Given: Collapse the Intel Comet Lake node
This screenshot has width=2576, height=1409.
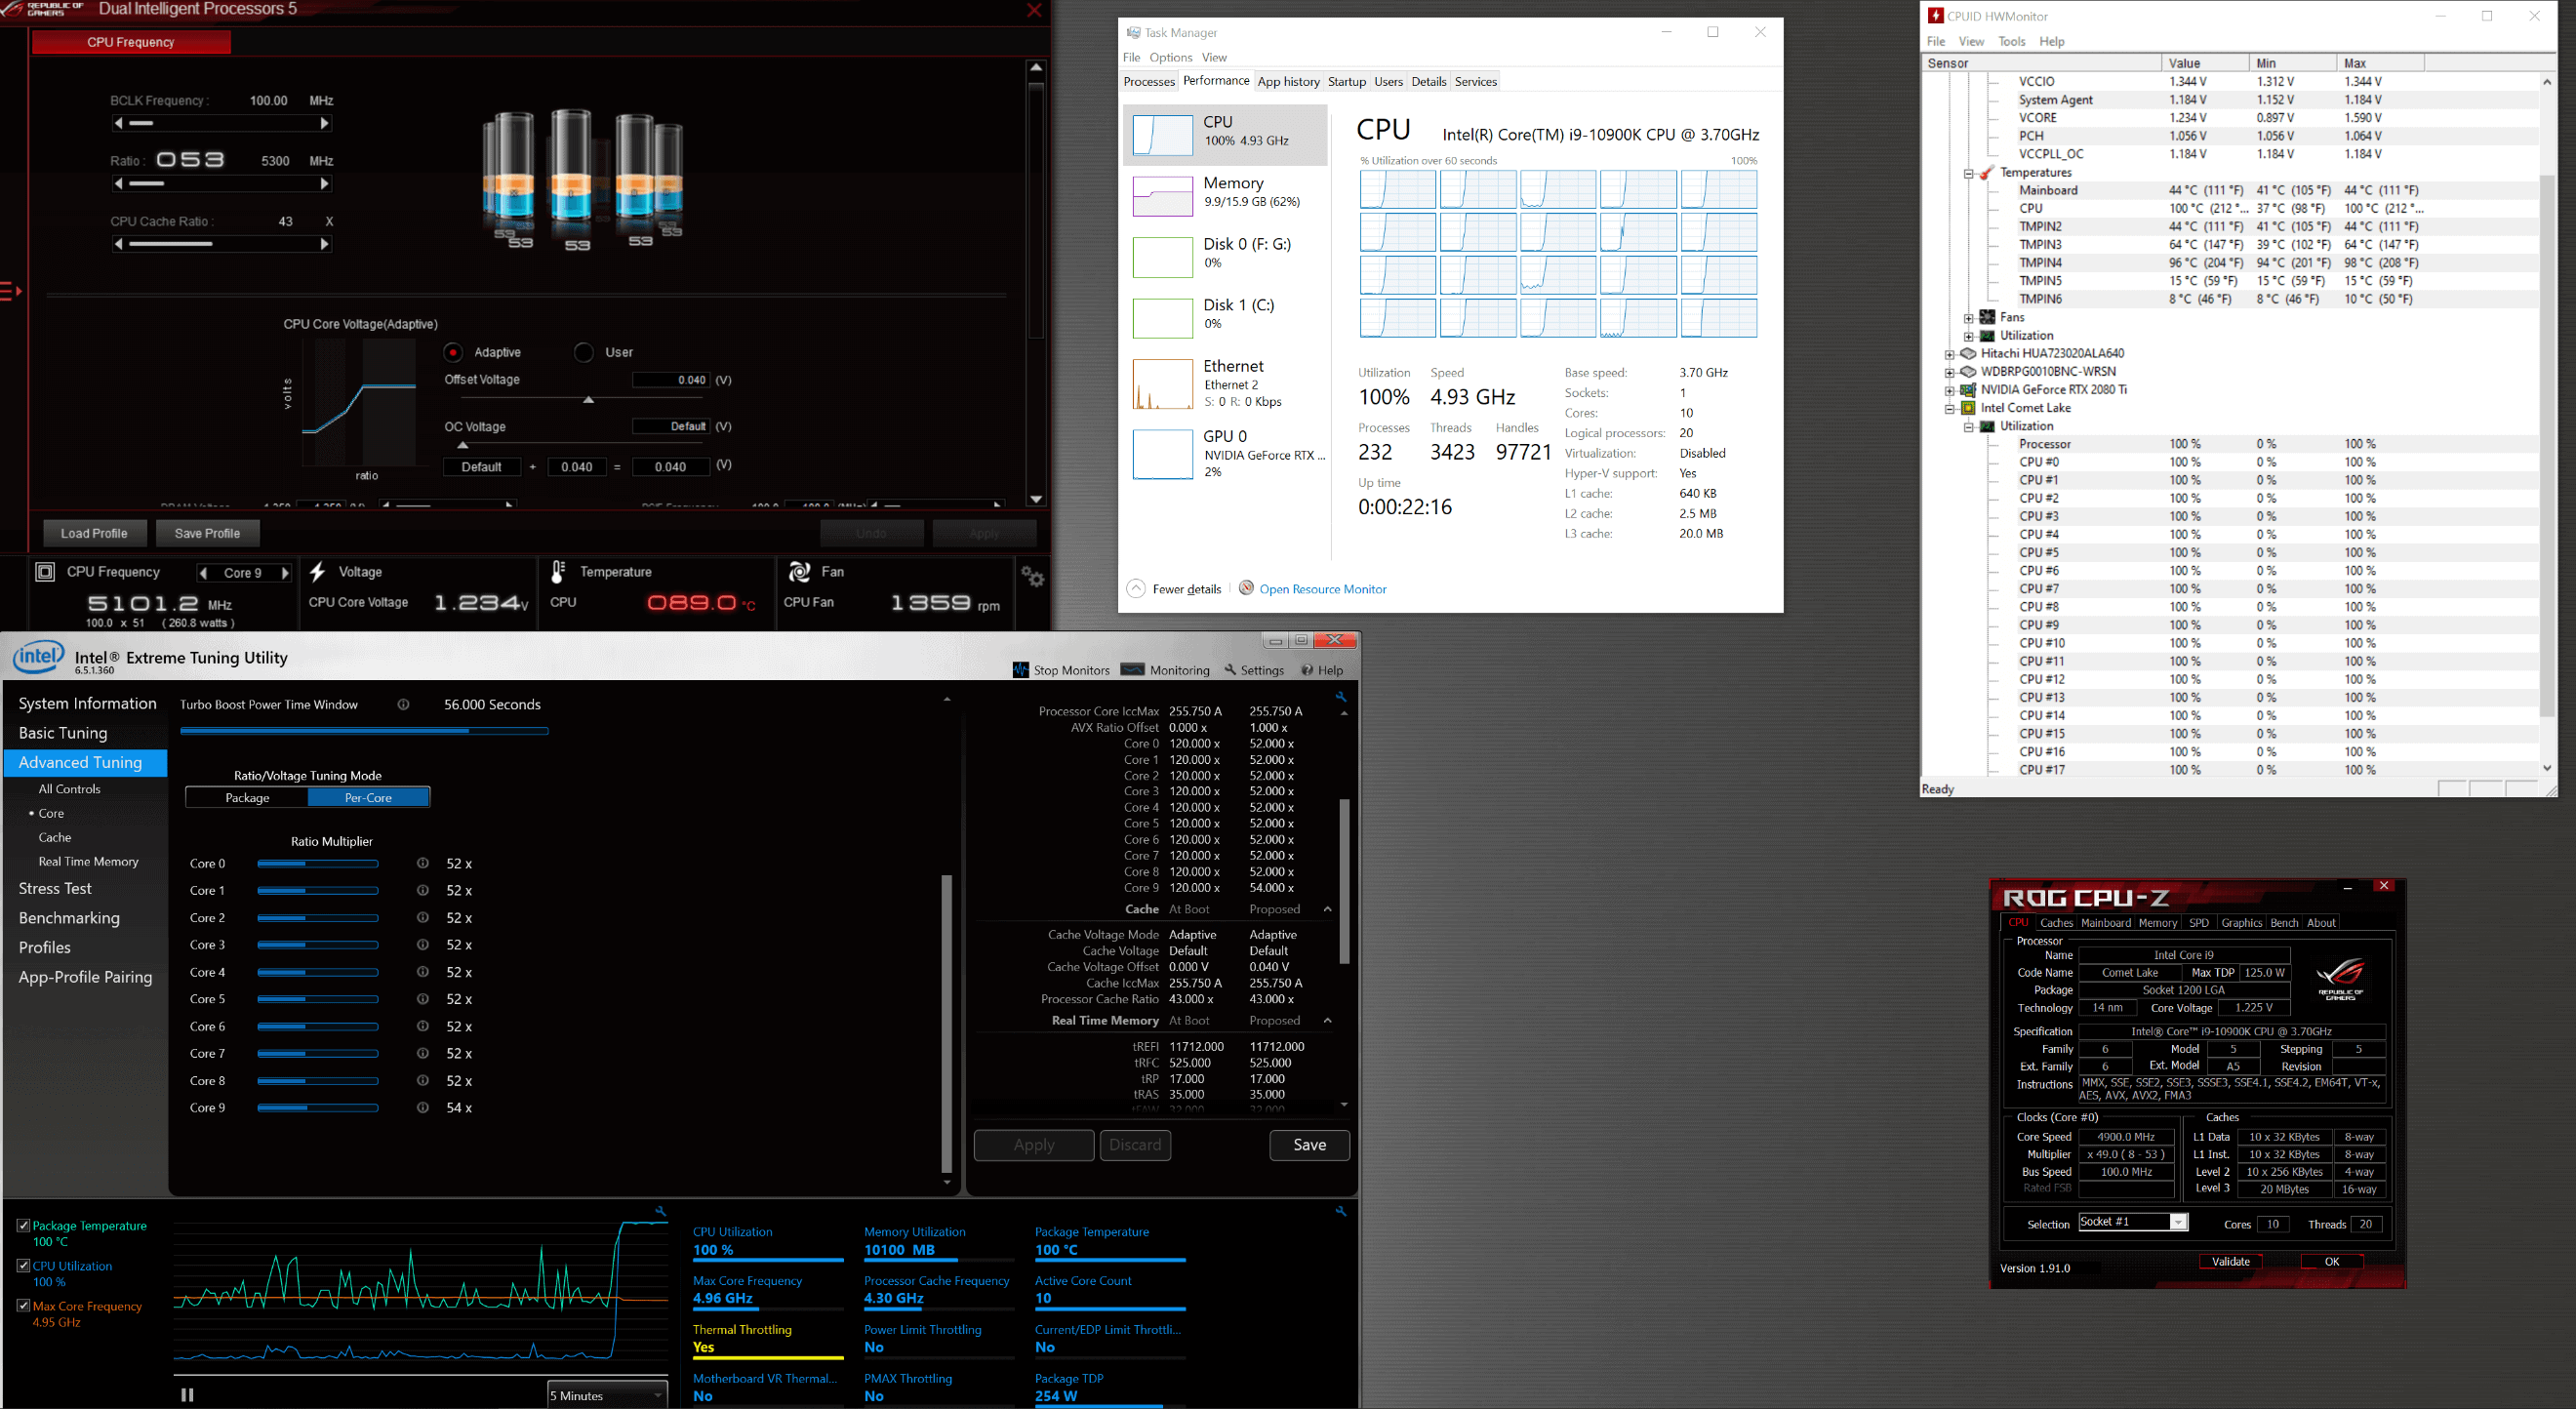Looking at the screenshot, I should coord(1949,408).
